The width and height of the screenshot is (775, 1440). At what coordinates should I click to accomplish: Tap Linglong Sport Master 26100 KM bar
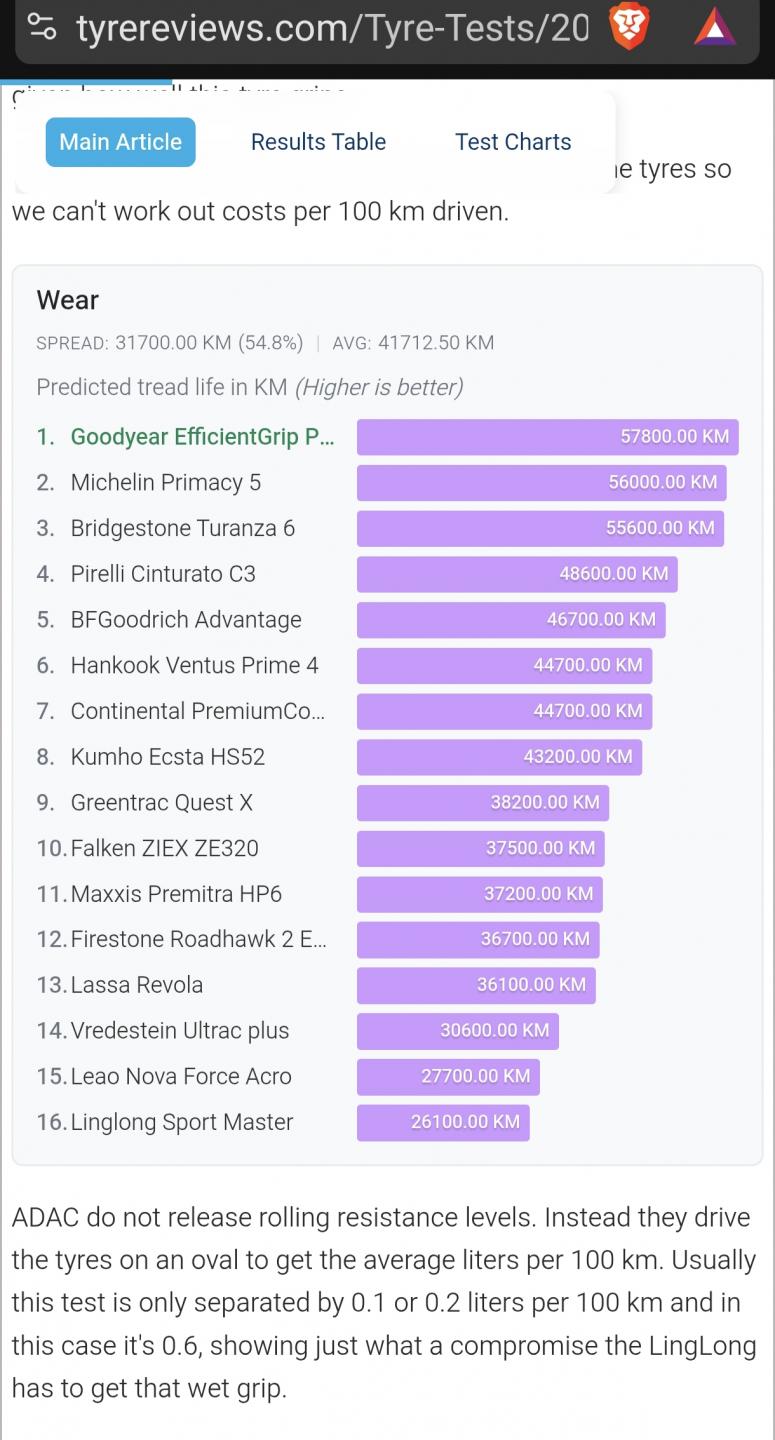coord(443,1122)
